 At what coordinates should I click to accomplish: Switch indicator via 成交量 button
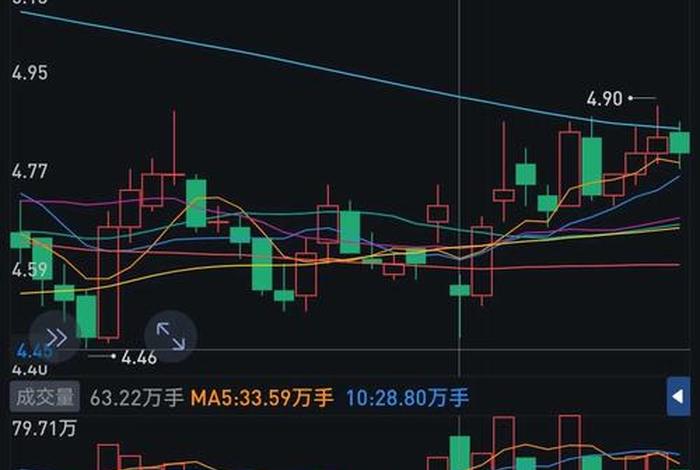tap(43, 397)
